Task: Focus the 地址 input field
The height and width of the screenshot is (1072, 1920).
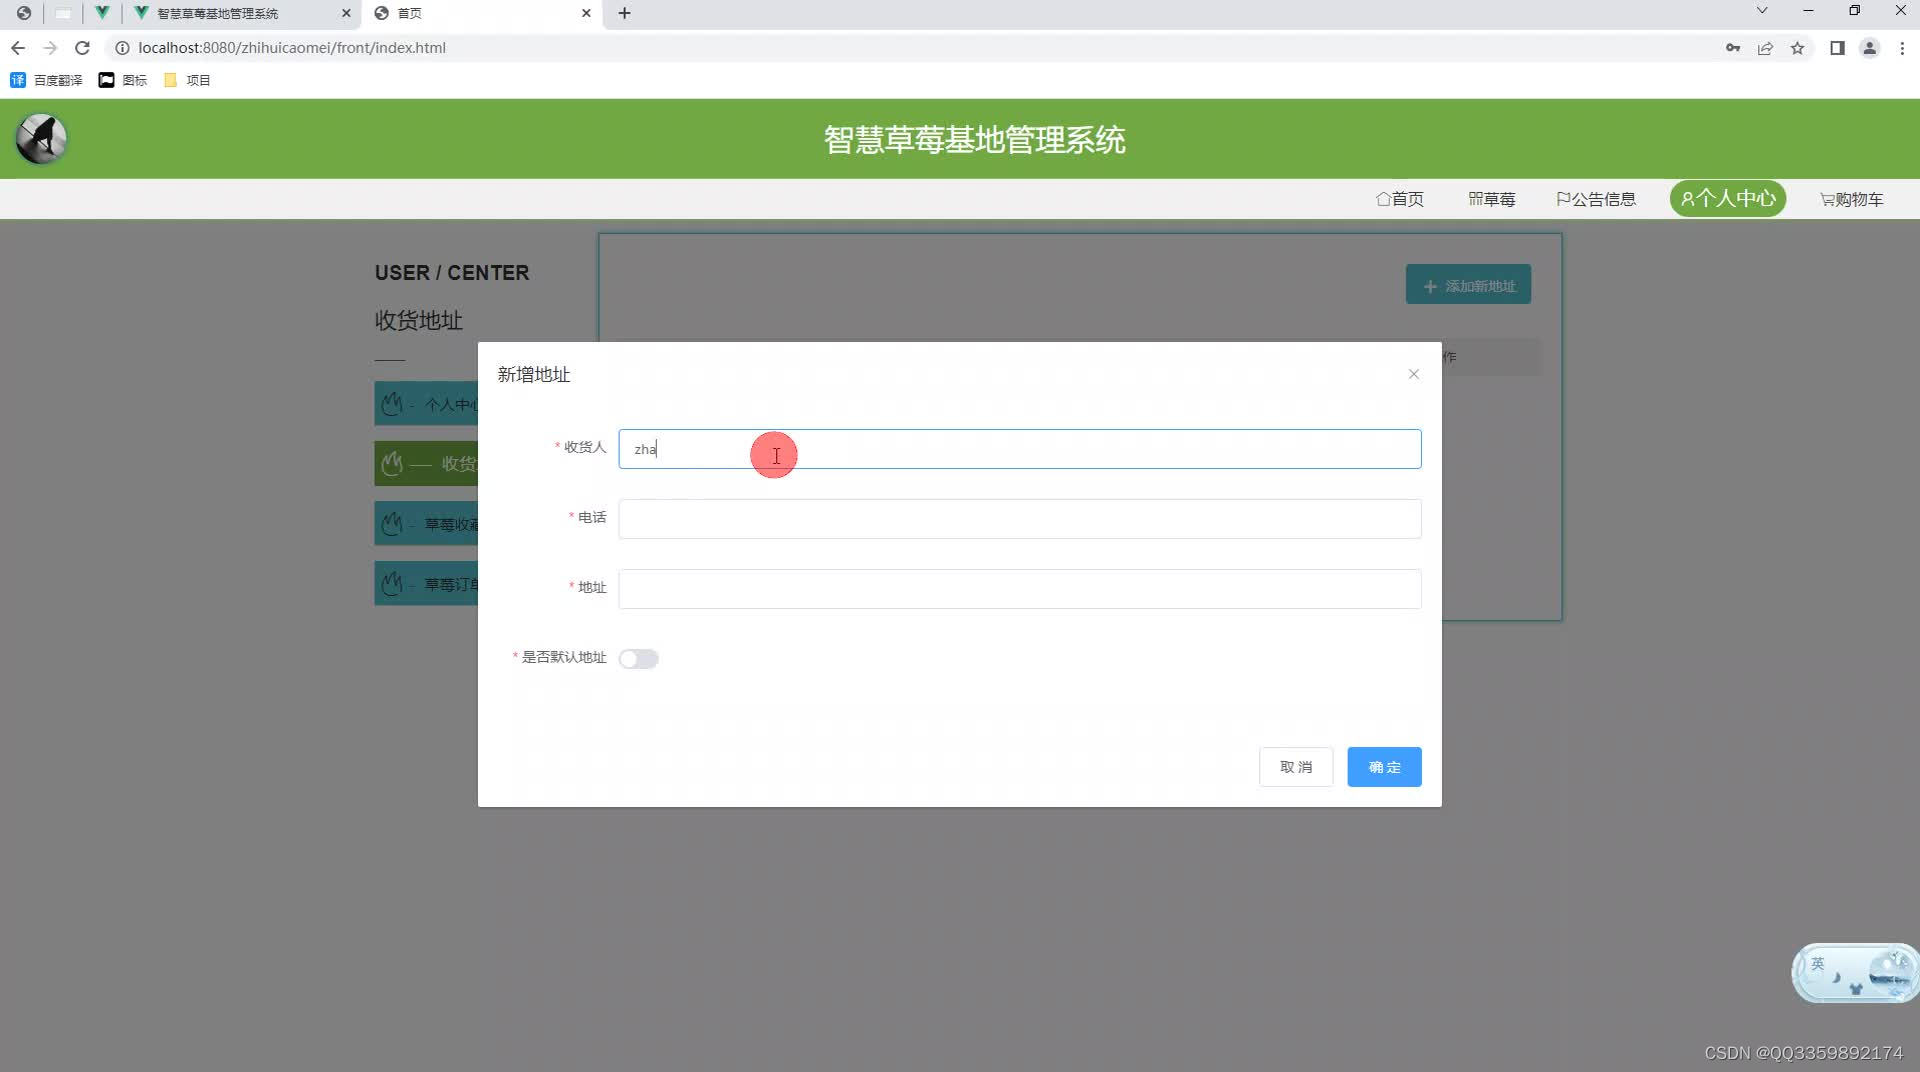Action: 1019,589
